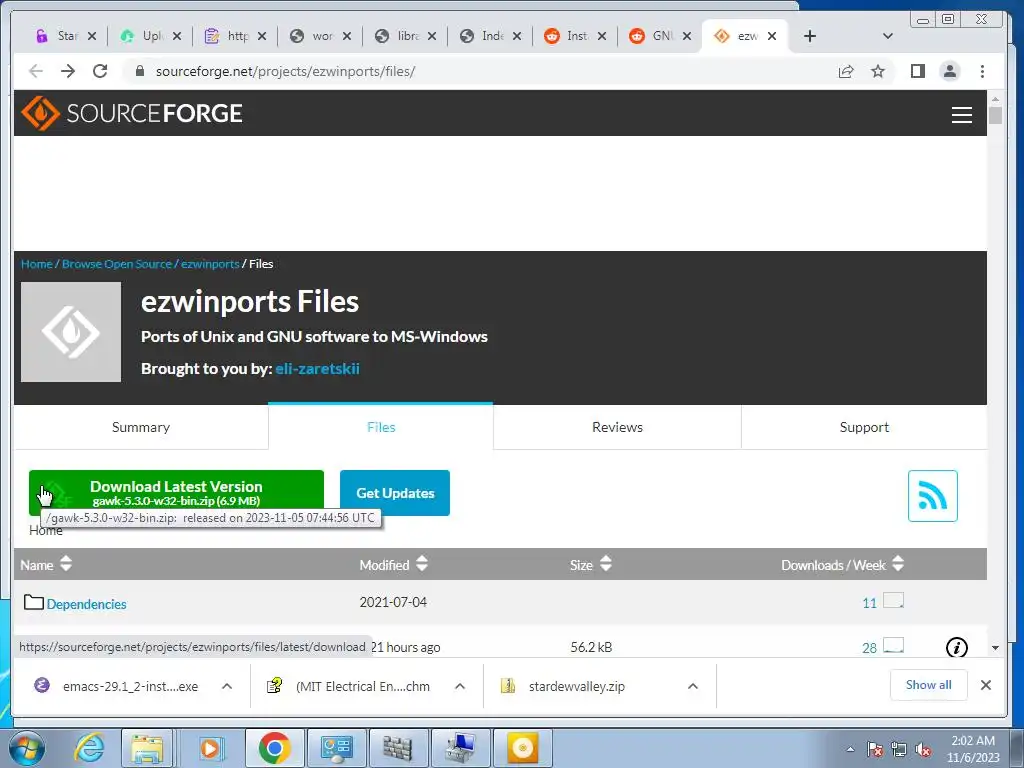Screen dimensions: 1024x768
Task: Click ezwinports breadcrumb link
Action: tap(210, 264)
